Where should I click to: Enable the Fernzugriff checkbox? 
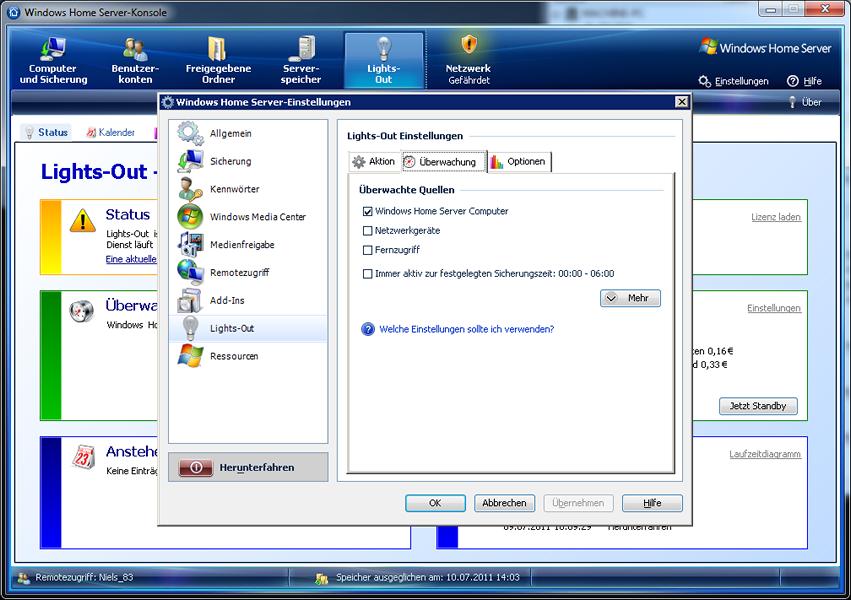pyautogui.click(x=367, y=250)
